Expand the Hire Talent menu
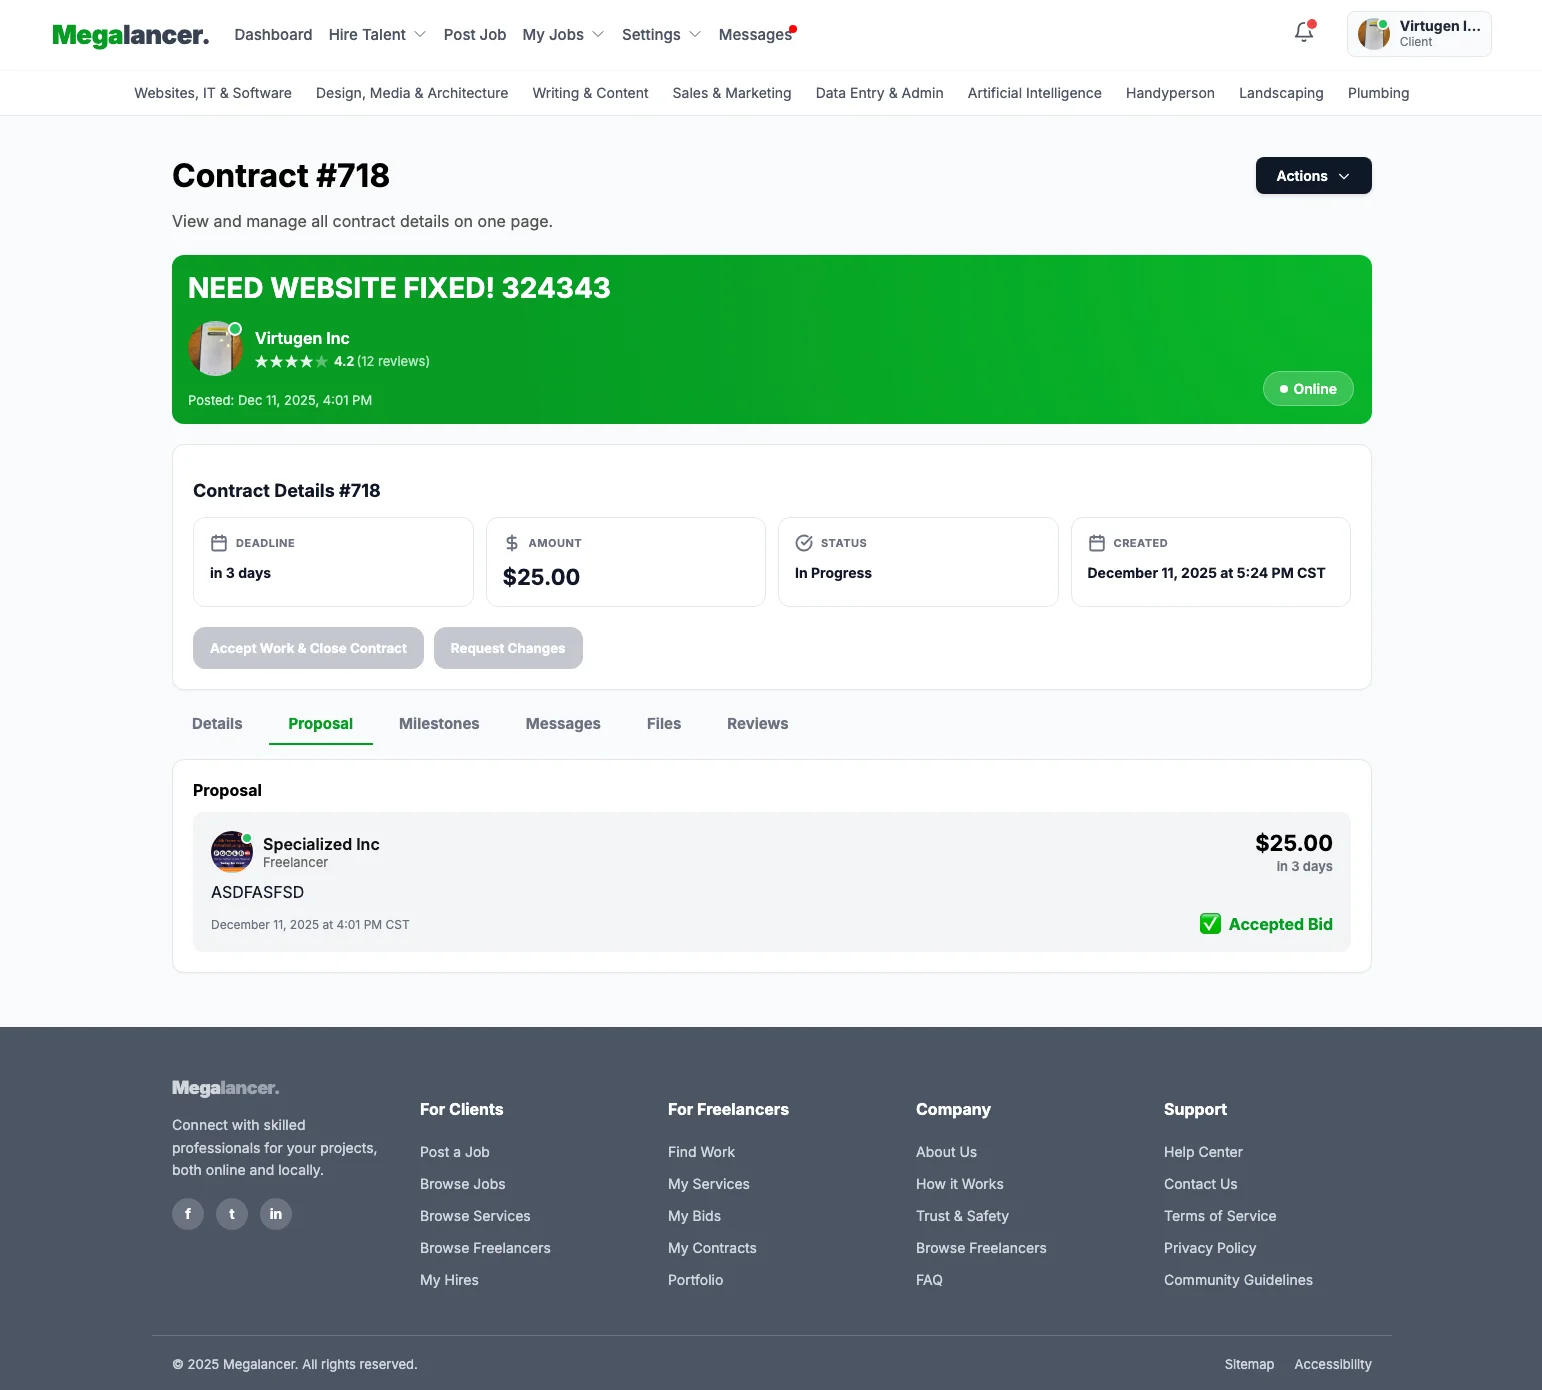 point(377,35)
